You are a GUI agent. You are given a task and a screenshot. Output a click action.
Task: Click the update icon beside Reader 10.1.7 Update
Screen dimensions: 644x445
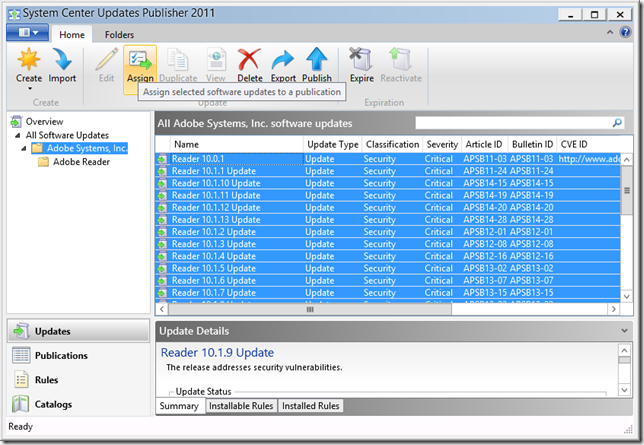click(x=162, y=293)
